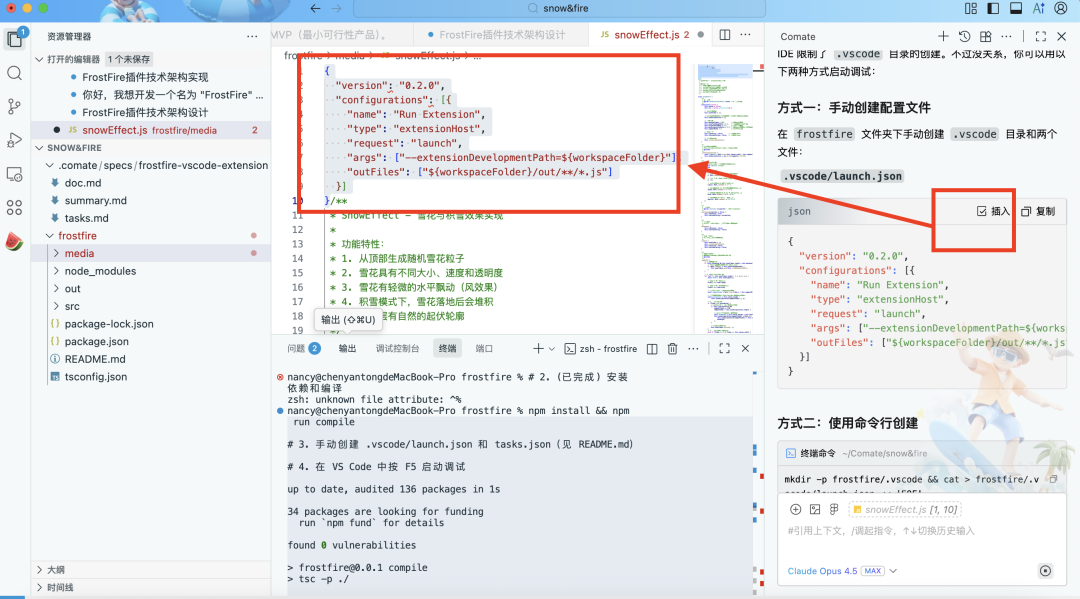The height and width of the screenshot is (599, 1080).
Task: Open the Search view in activity bar
Action: [14, 73]
